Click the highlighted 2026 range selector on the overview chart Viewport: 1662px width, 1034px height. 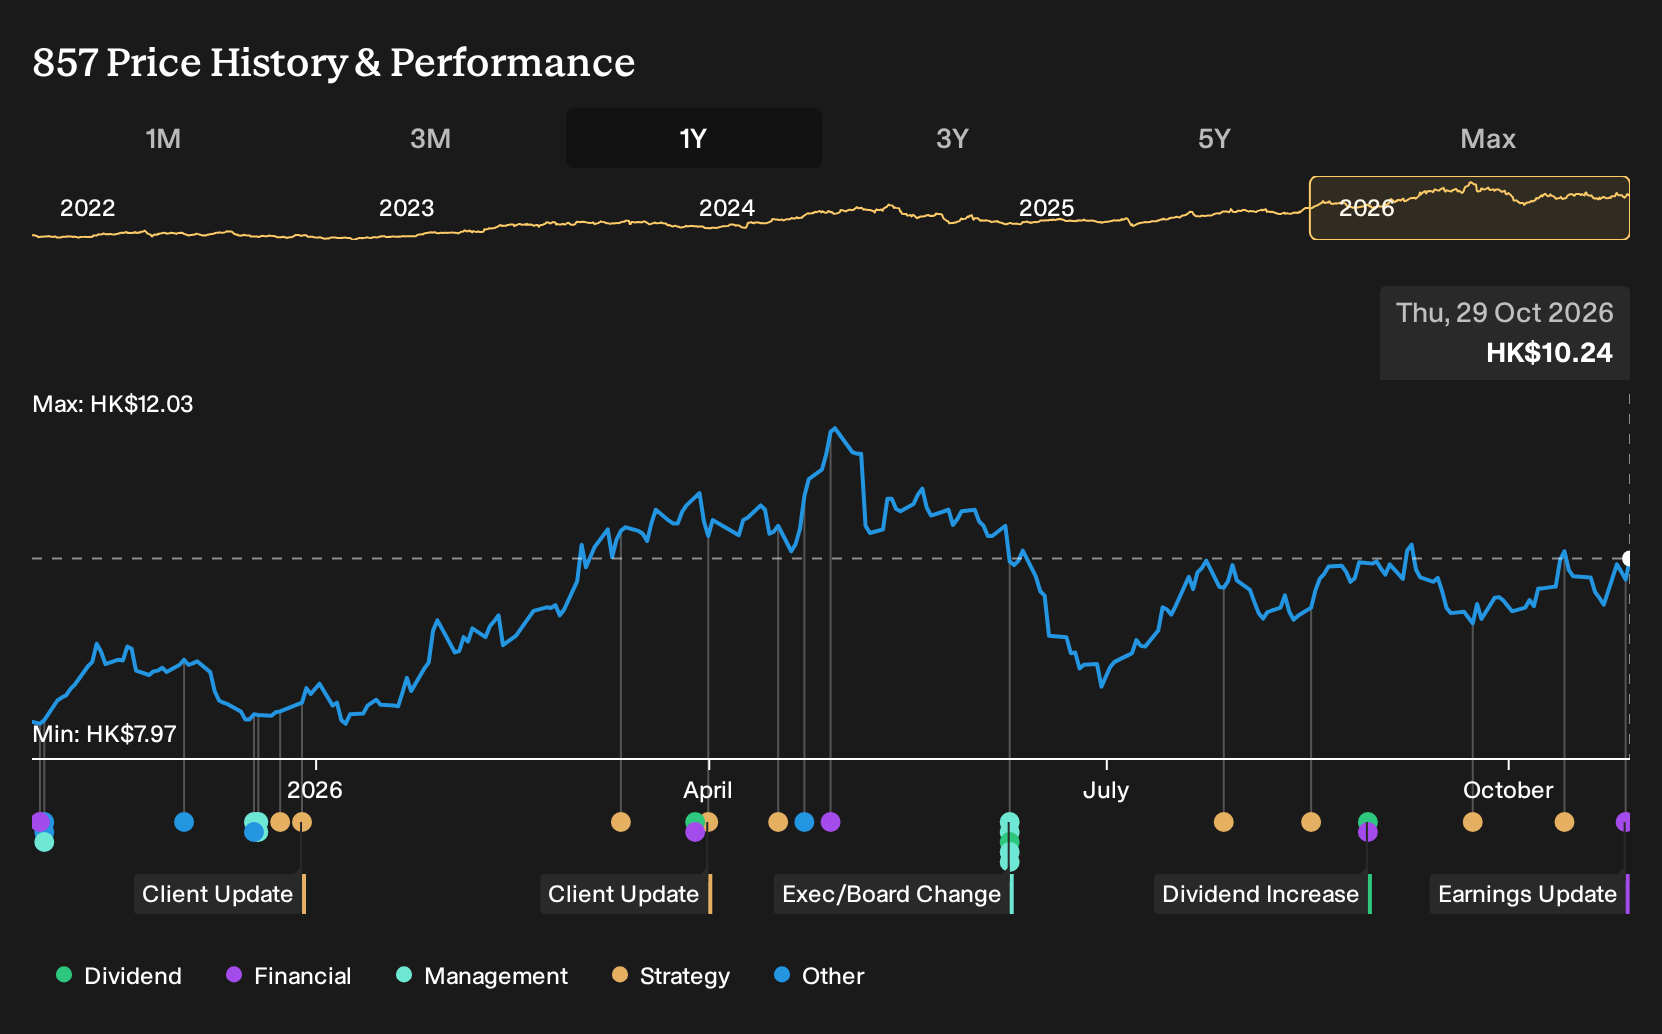tap(1469, 208)
